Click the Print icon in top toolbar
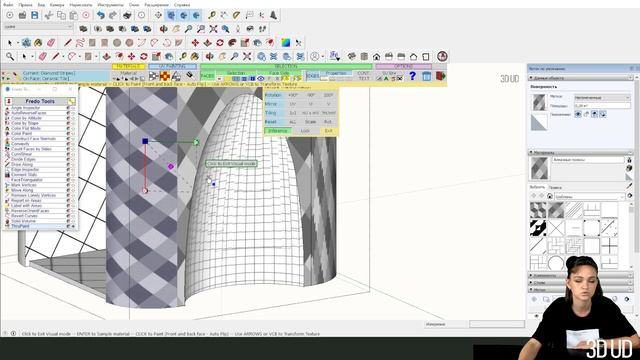 (x=127, y=16)
